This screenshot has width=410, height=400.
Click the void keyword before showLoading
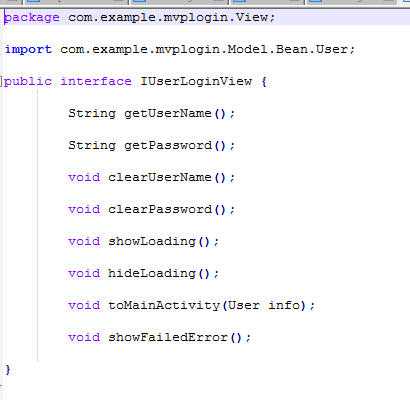click(84, 241)
